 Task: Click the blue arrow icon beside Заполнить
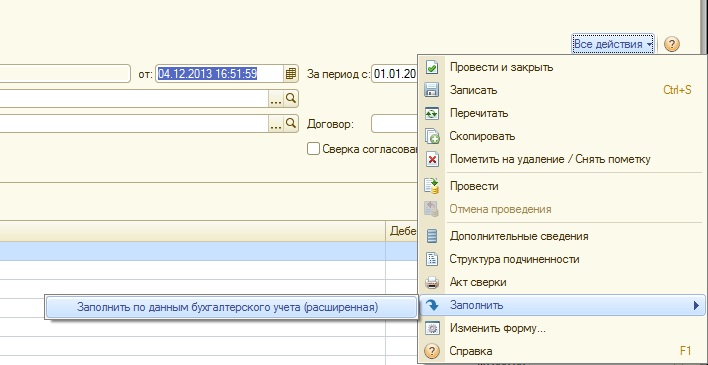(x=432, y=305)
